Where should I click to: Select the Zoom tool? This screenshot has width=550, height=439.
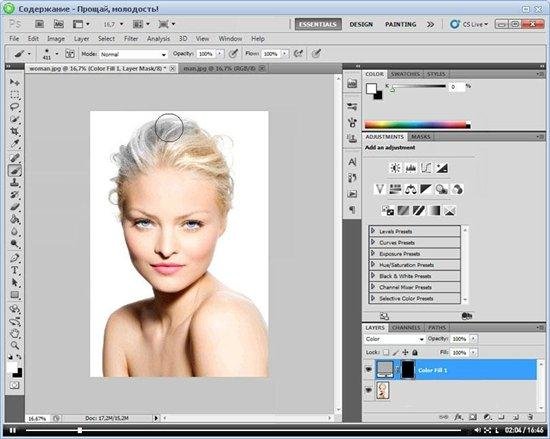pos(14,345)
